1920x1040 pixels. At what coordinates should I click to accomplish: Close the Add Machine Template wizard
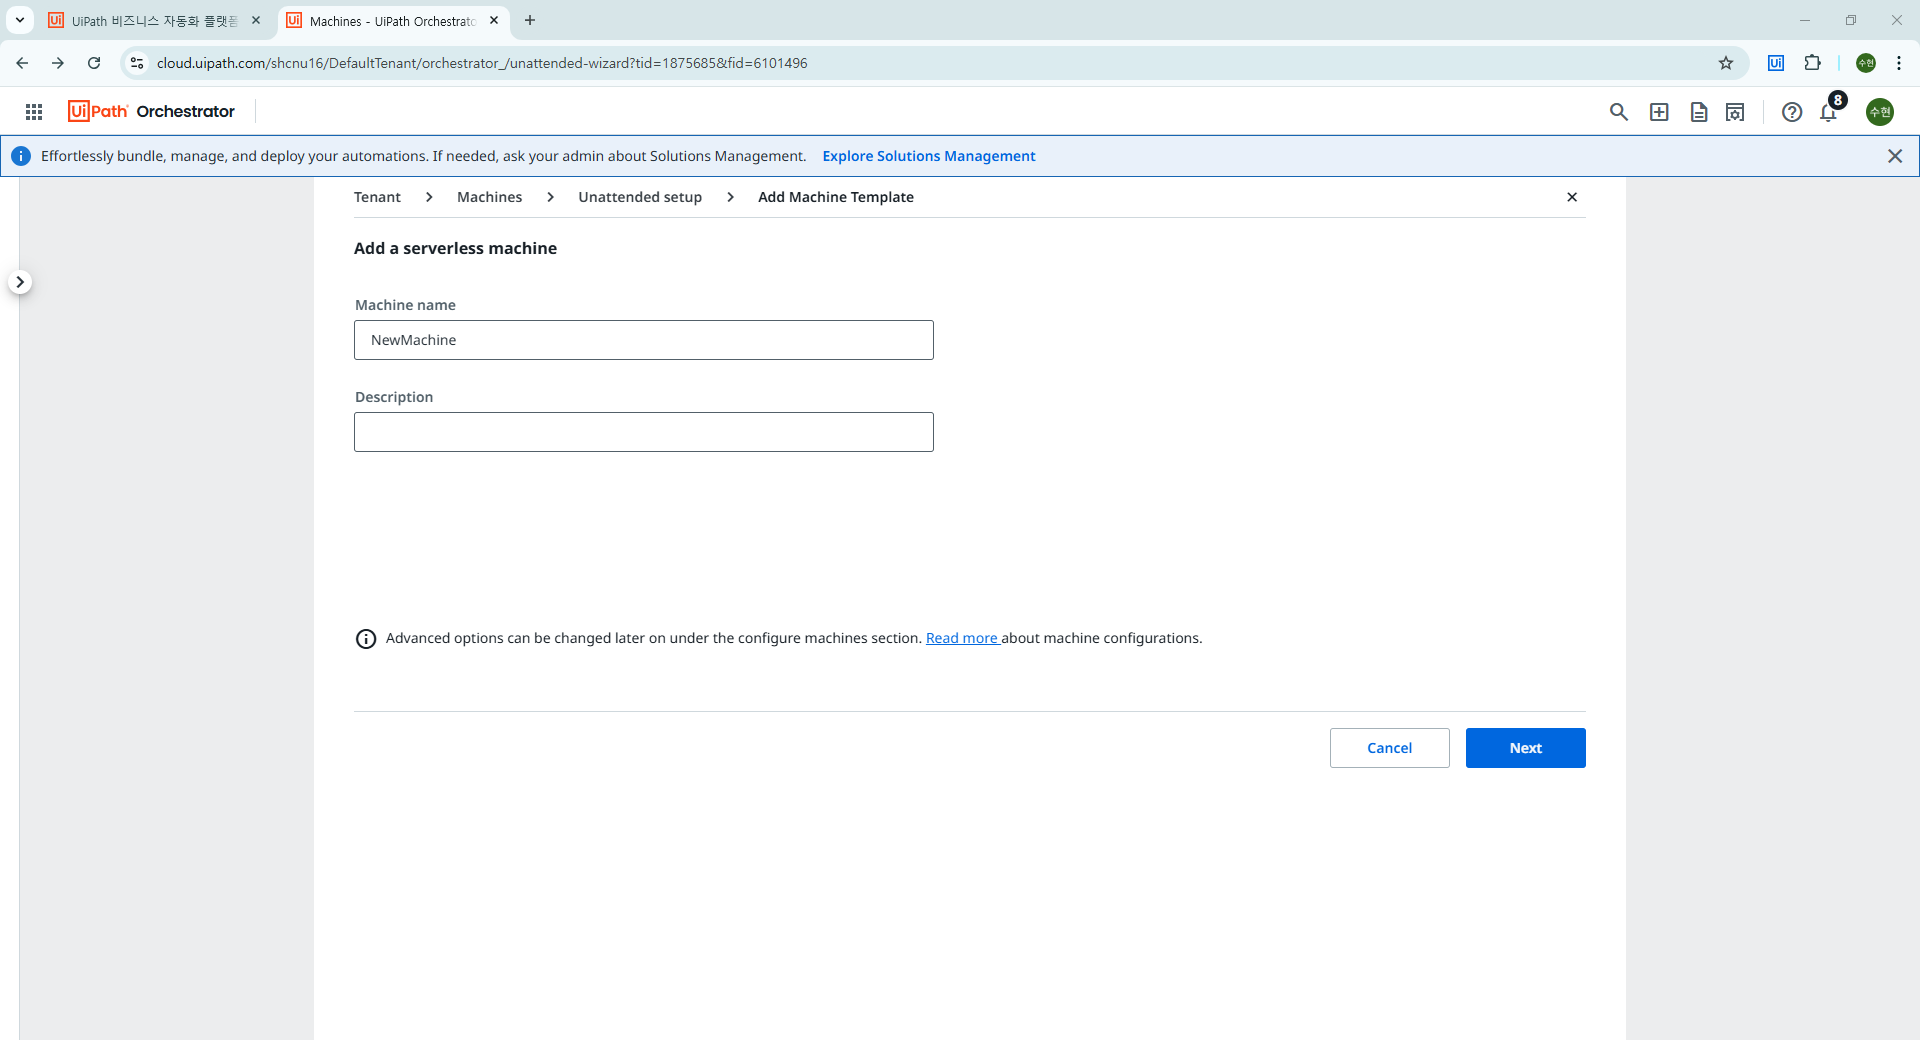[x=1572, y=197]
